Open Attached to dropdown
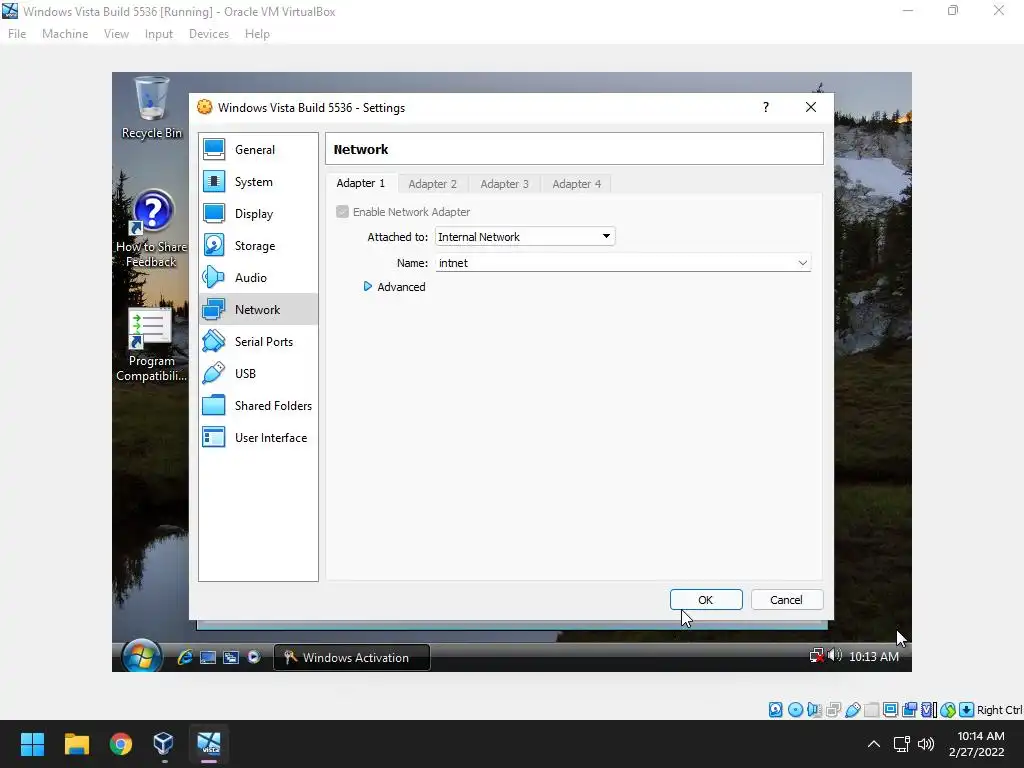Viewport: 1024px width, 768px height. pyautogui.click(x=525, y=236)
